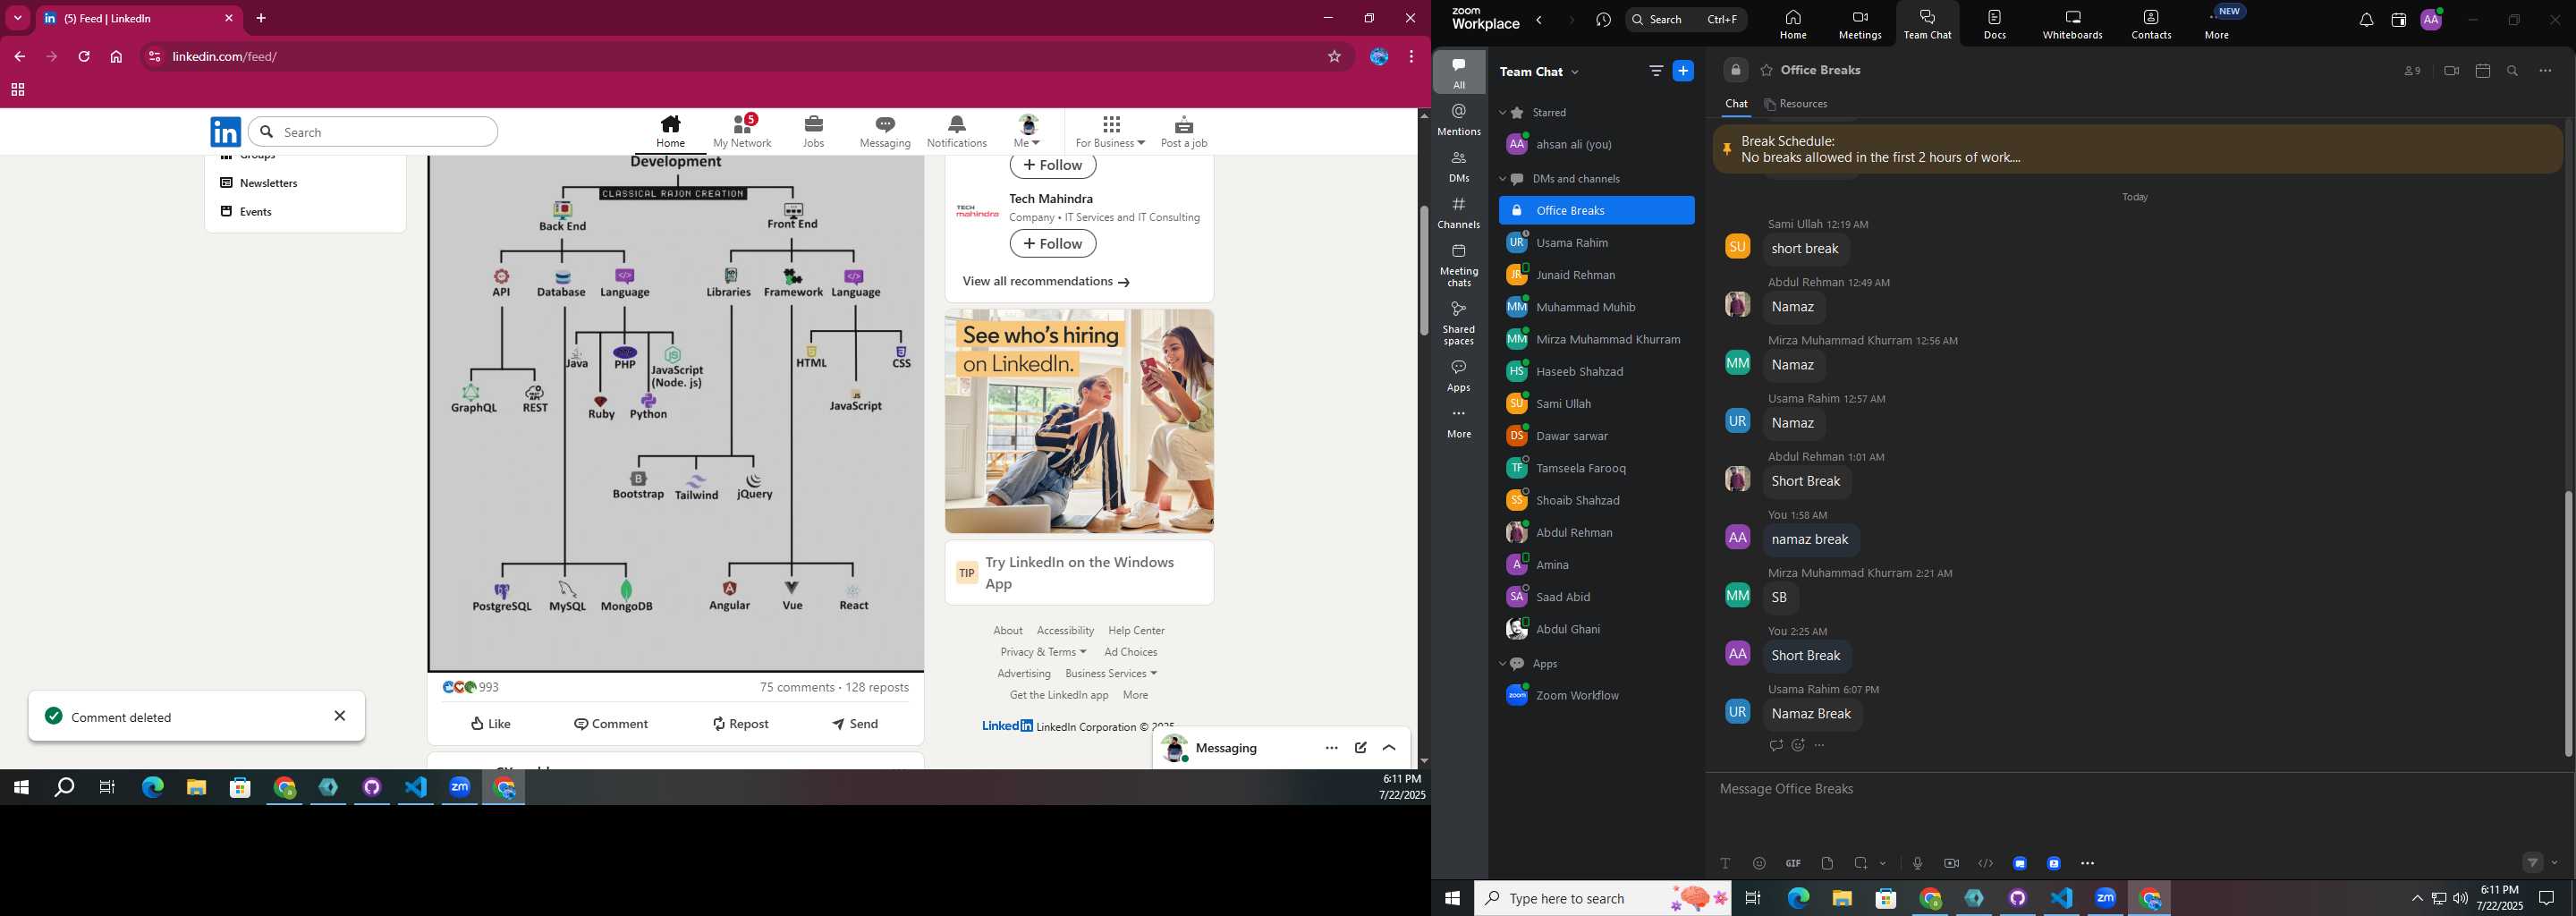
Task: Open LinkedIn Me dropdown menu
Action: [x=1027, y=131]
